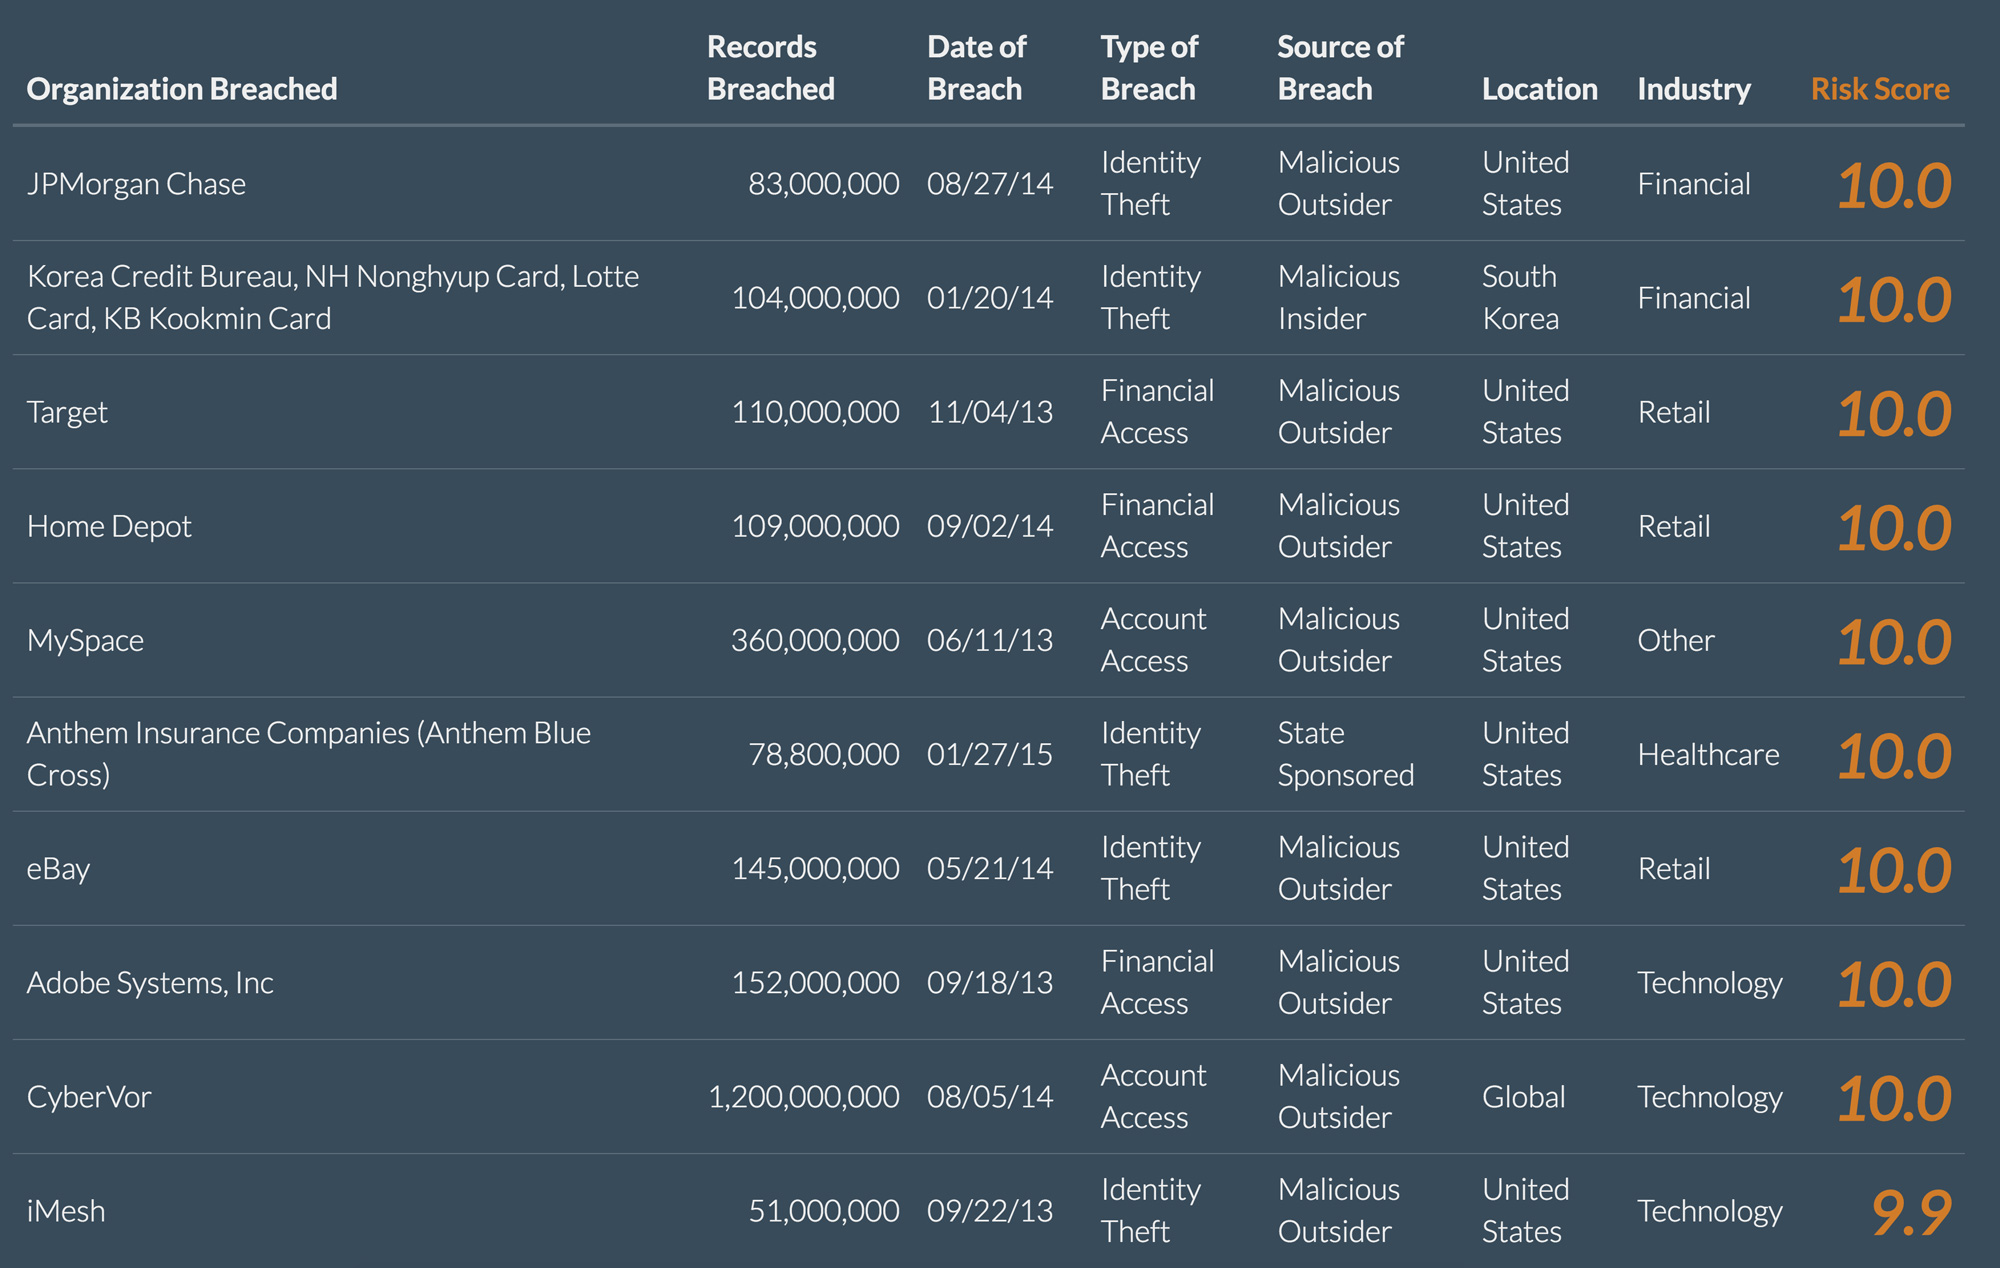Screen dimensions: 2000x1268
Task: Click the 11/04/13 breach date
Action: [990, 412]
